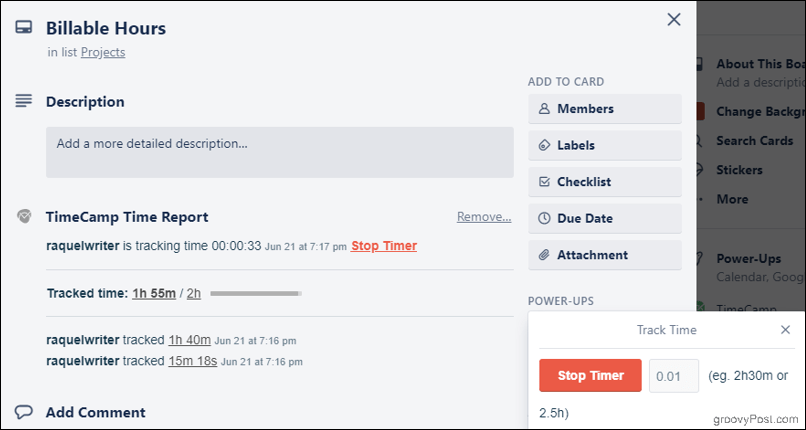Close the Billable Hours card dialog
806x430 pixels.
click(673, 20)
